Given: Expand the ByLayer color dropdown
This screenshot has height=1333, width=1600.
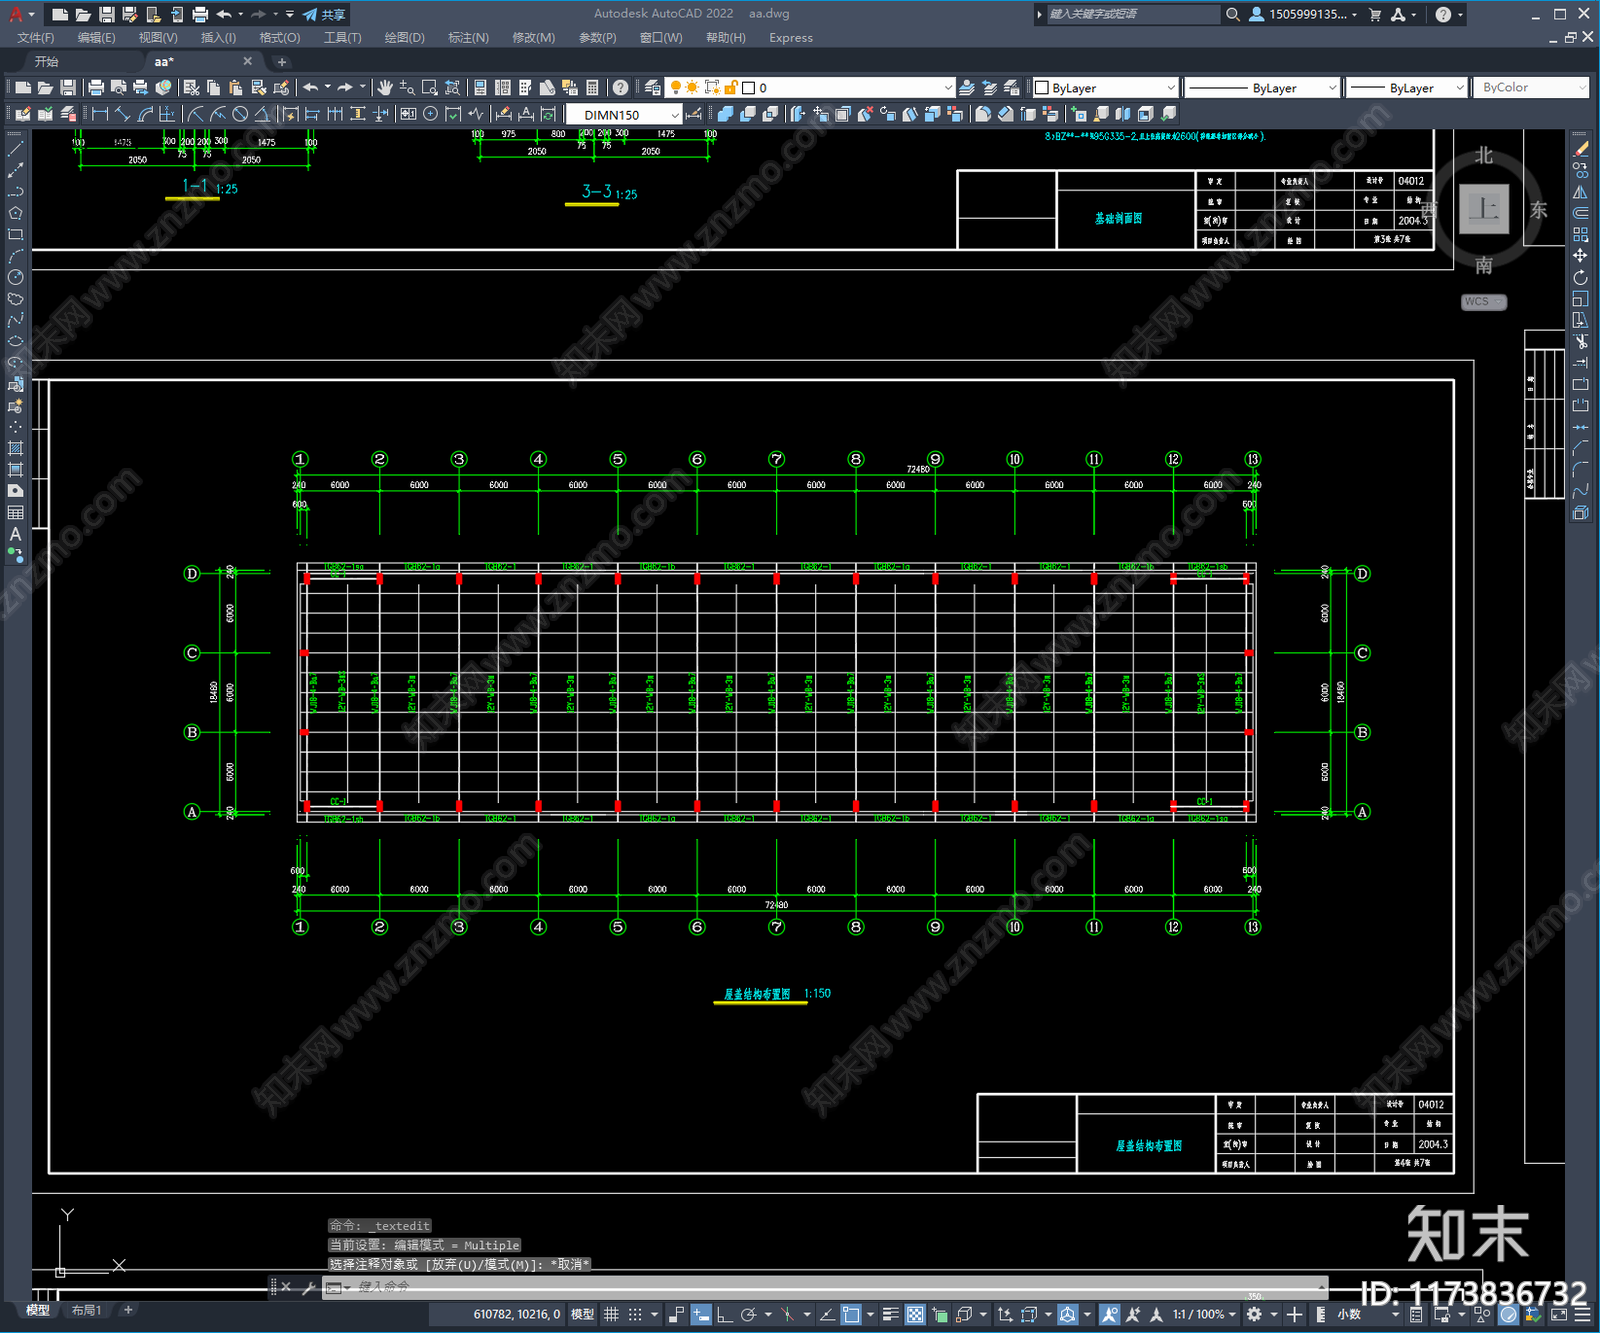Looking at the screenshot, I should 1105,88.
